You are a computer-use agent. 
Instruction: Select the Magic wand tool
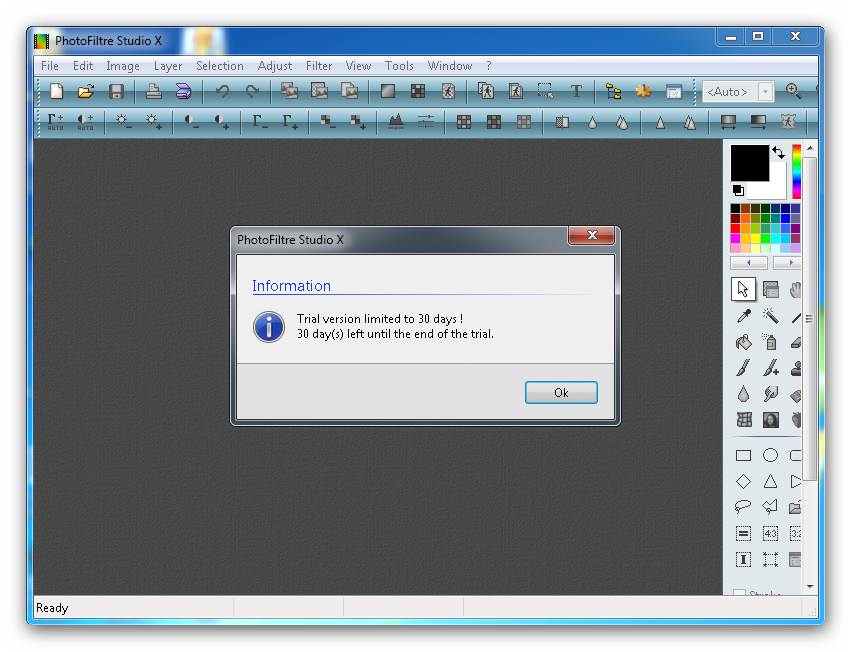click(770, 316)
